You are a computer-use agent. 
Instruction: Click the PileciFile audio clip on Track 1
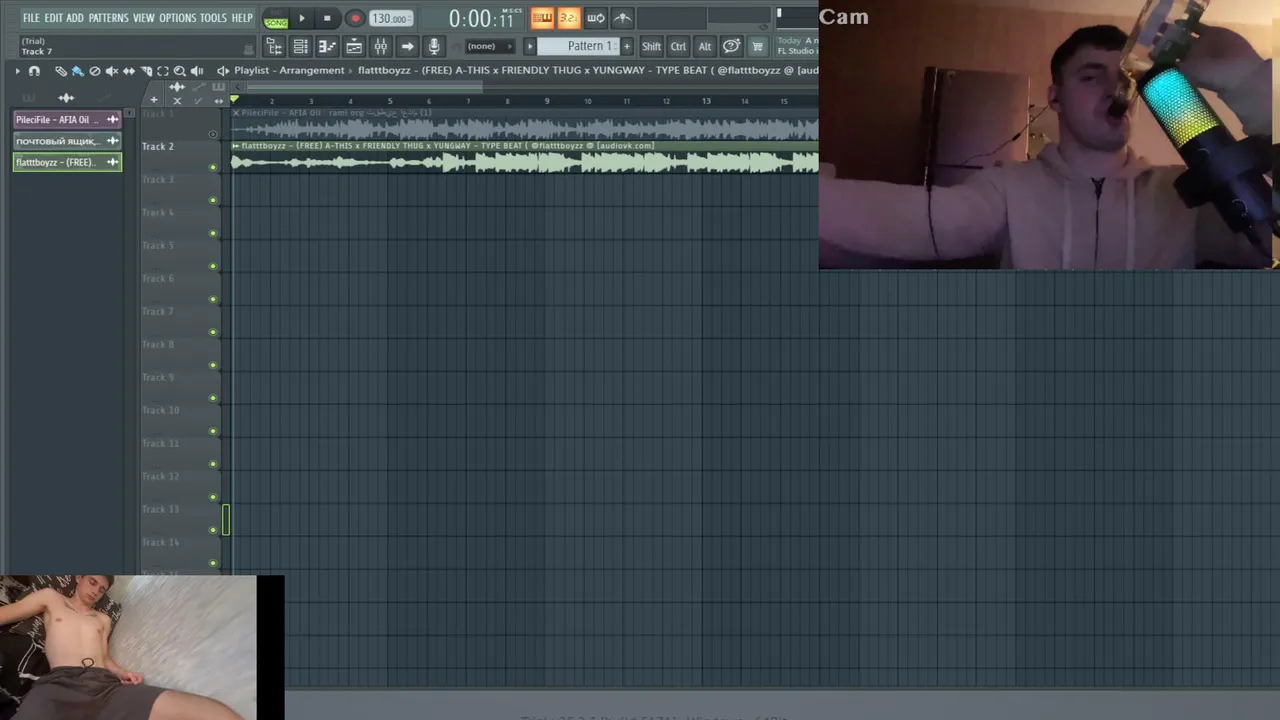click(525, 124)
